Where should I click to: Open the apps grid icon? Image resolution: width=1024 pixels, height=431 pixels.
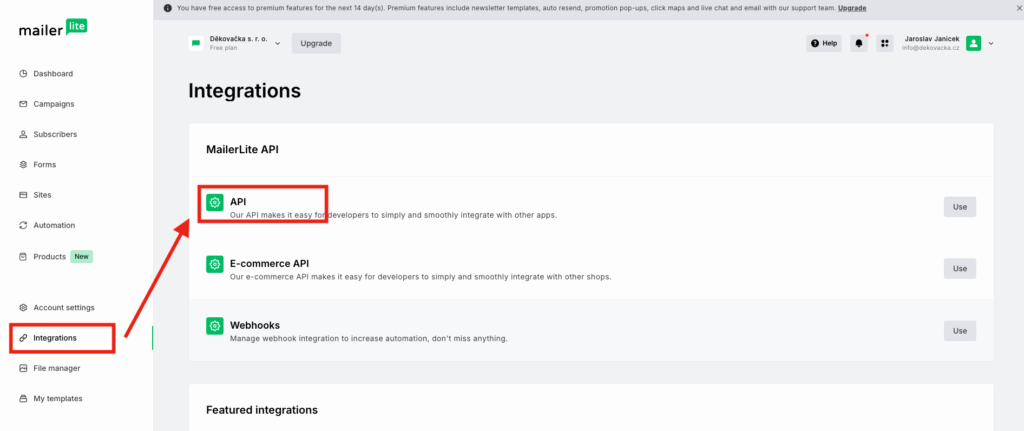click(x=885, y=43)
